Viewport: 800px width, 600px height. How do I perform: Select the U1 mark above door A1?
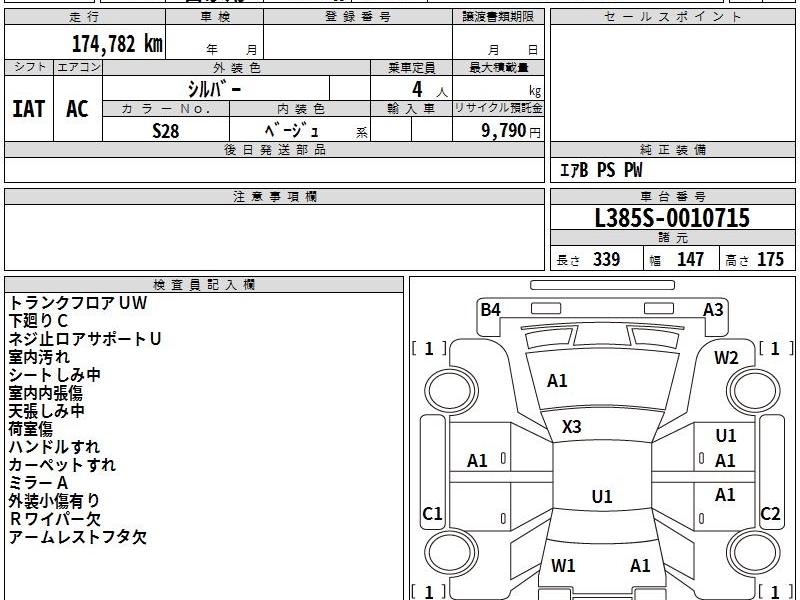point(726,436)
